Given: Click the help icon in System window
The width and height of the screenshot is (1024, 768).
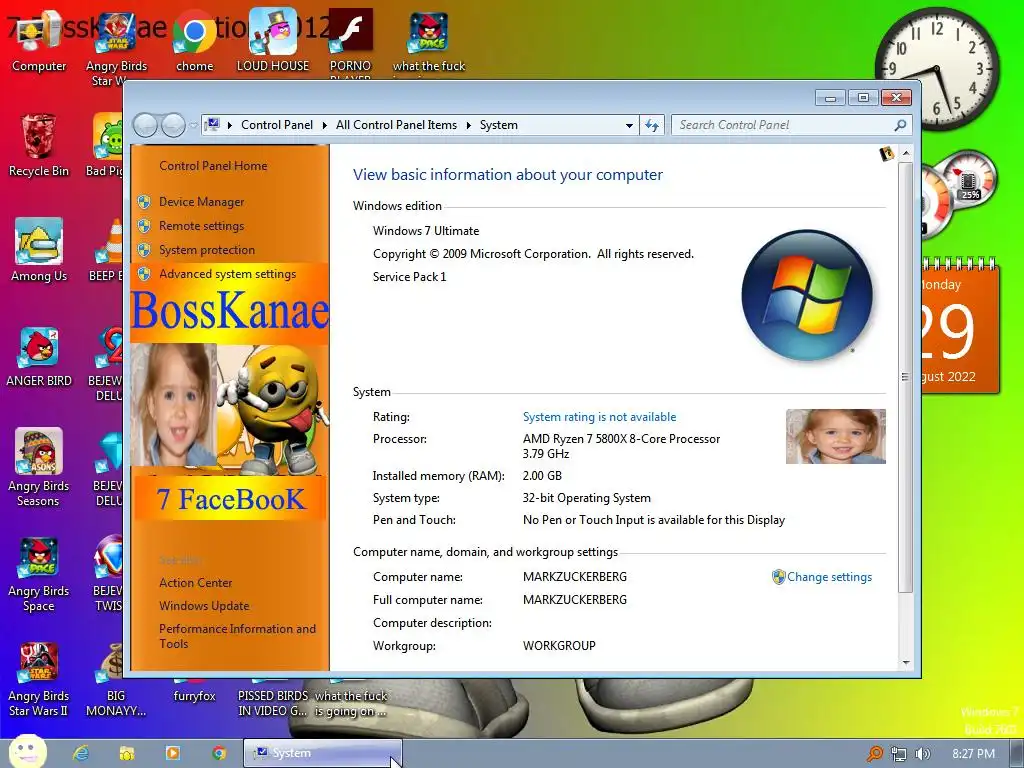Looking at the screenshot, I should point(886,154).
